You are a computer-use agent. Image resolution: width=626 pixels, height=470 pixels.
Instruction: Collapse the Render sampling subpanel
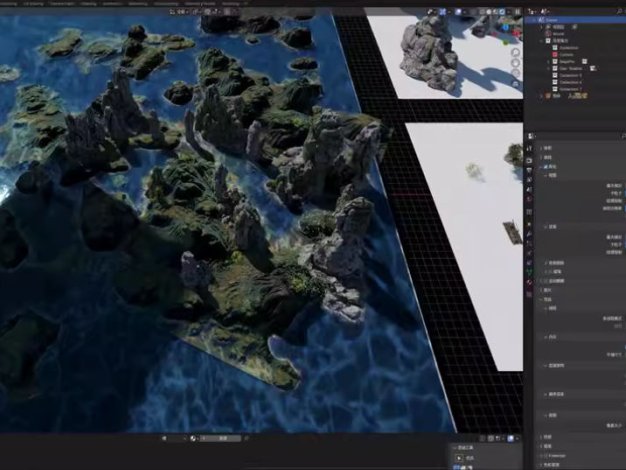(547, 226)
